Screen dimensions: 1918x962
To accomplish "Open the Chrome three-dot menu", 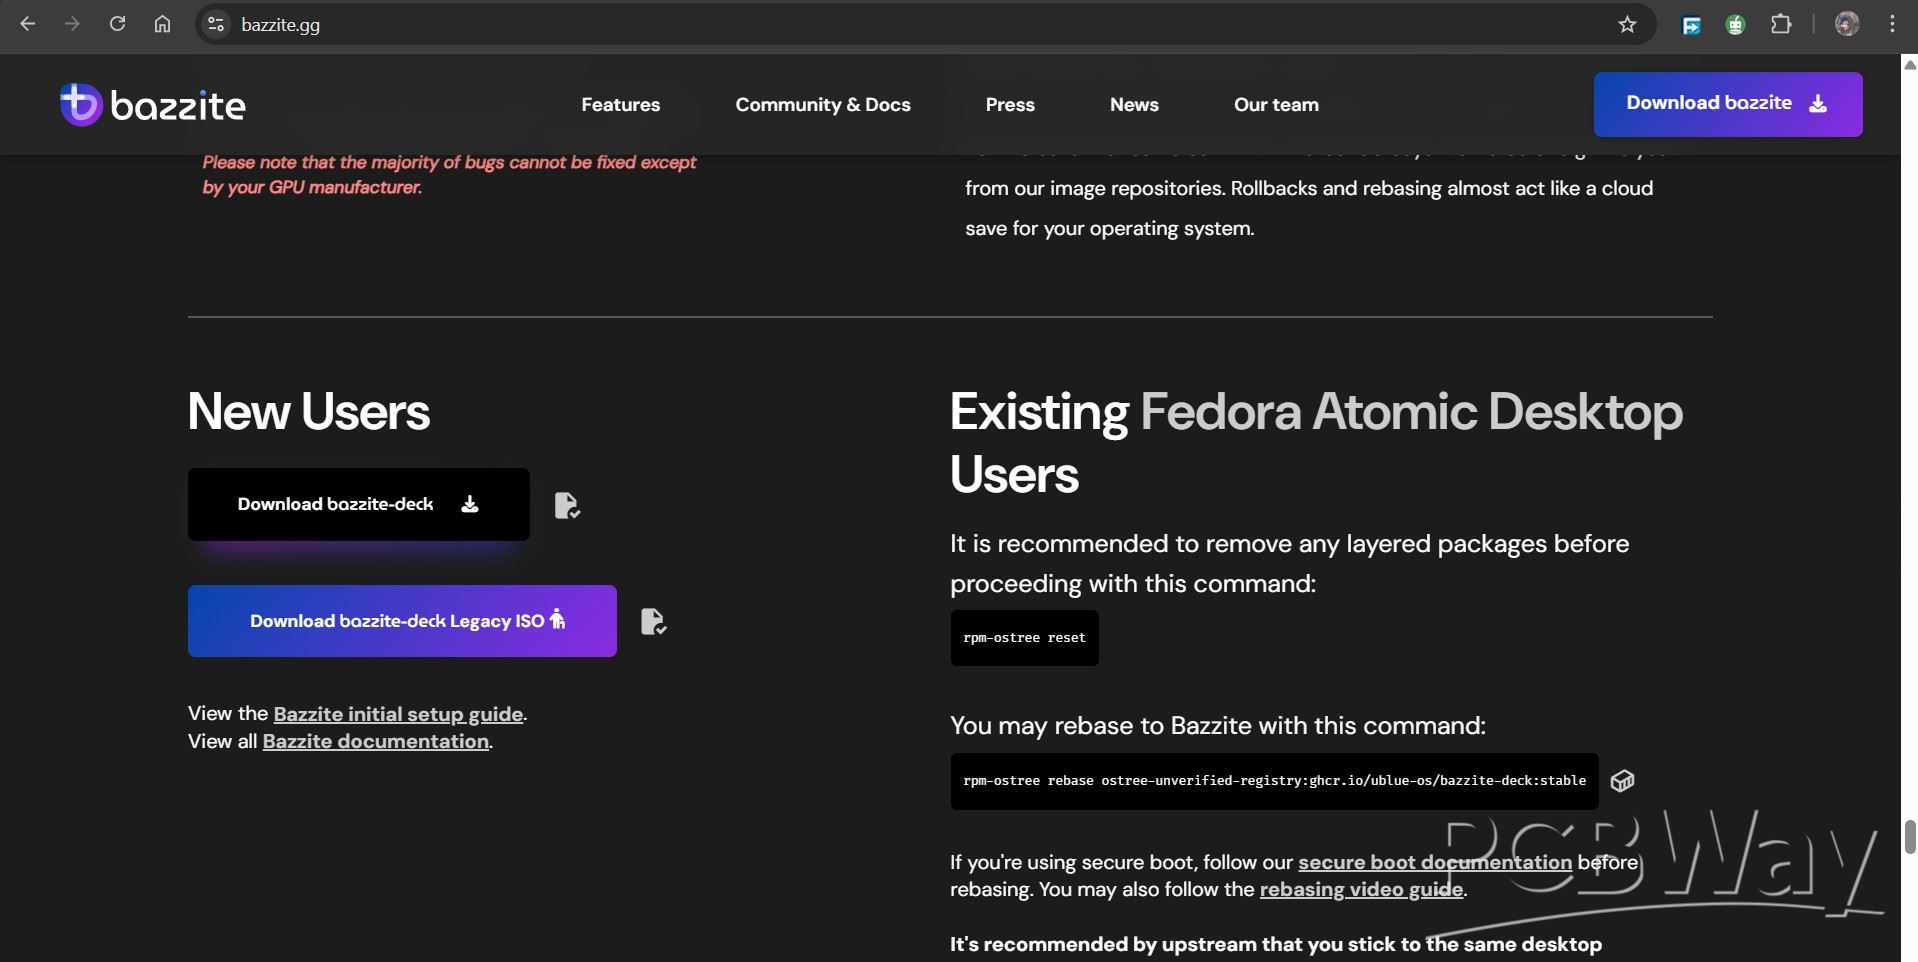I will click(1892, 25).
